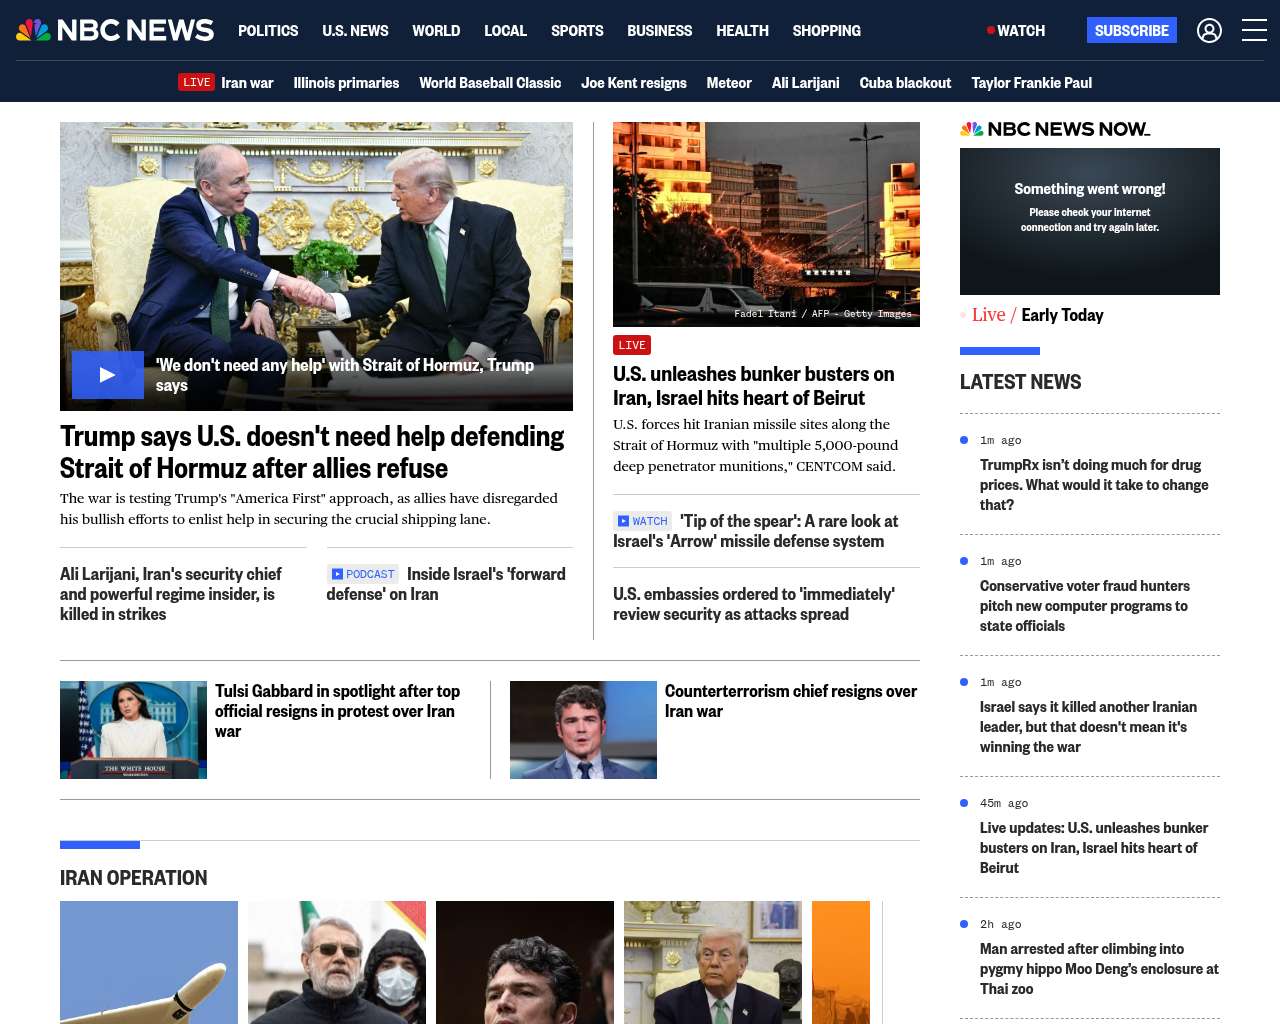This screenshot has width=1280, height=1024.
Task: Click the PODCAST badge on Inside Israel story
Action: (363, 574)
